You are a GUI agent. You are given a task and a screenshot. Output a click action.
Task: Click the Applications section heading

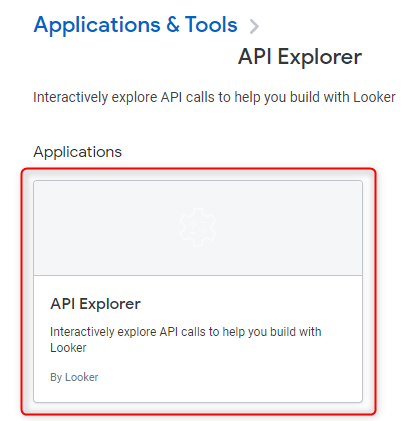[x=78, y=152]
